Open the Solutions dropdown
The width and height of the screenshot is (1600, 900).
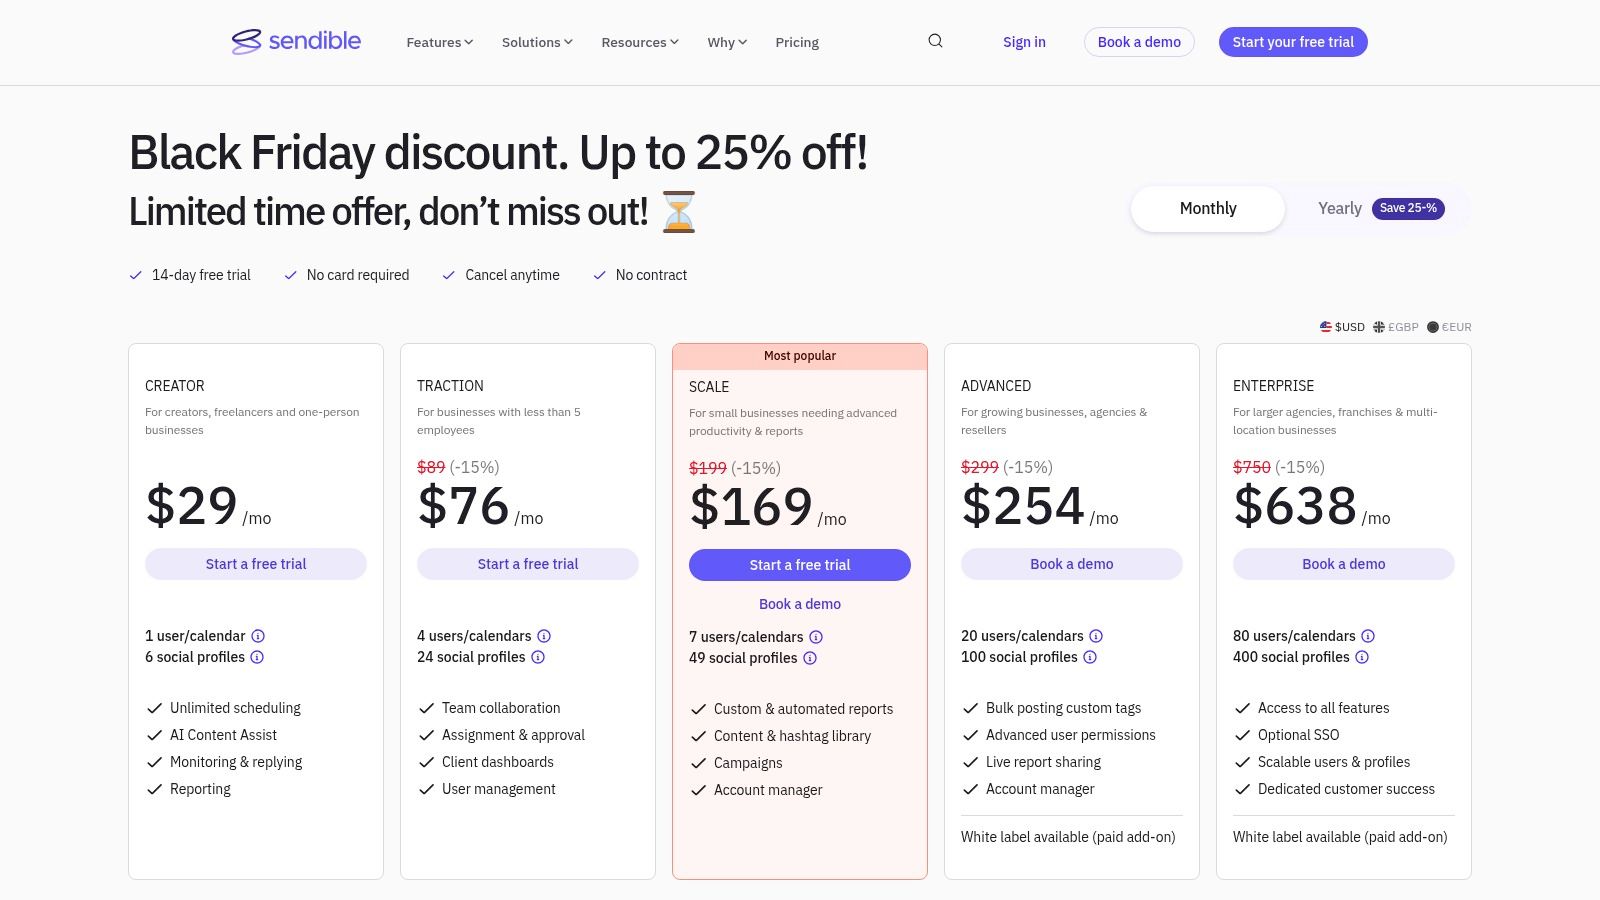(536, 42)
